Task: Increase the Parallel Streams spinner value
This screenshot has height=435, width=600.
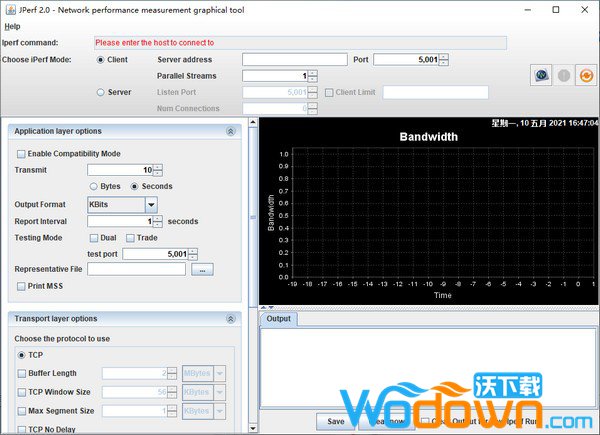Action: tap(313, 72)
